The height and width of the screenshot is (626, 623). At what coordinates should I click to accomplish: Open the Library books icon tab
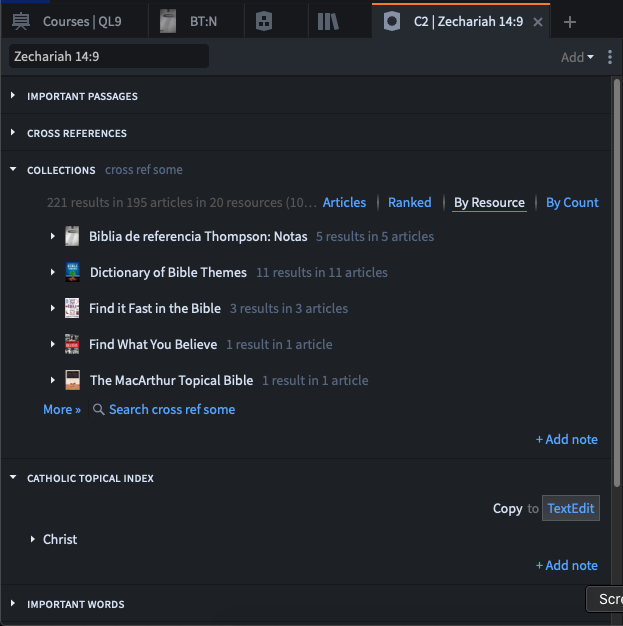tap(328, 22)
